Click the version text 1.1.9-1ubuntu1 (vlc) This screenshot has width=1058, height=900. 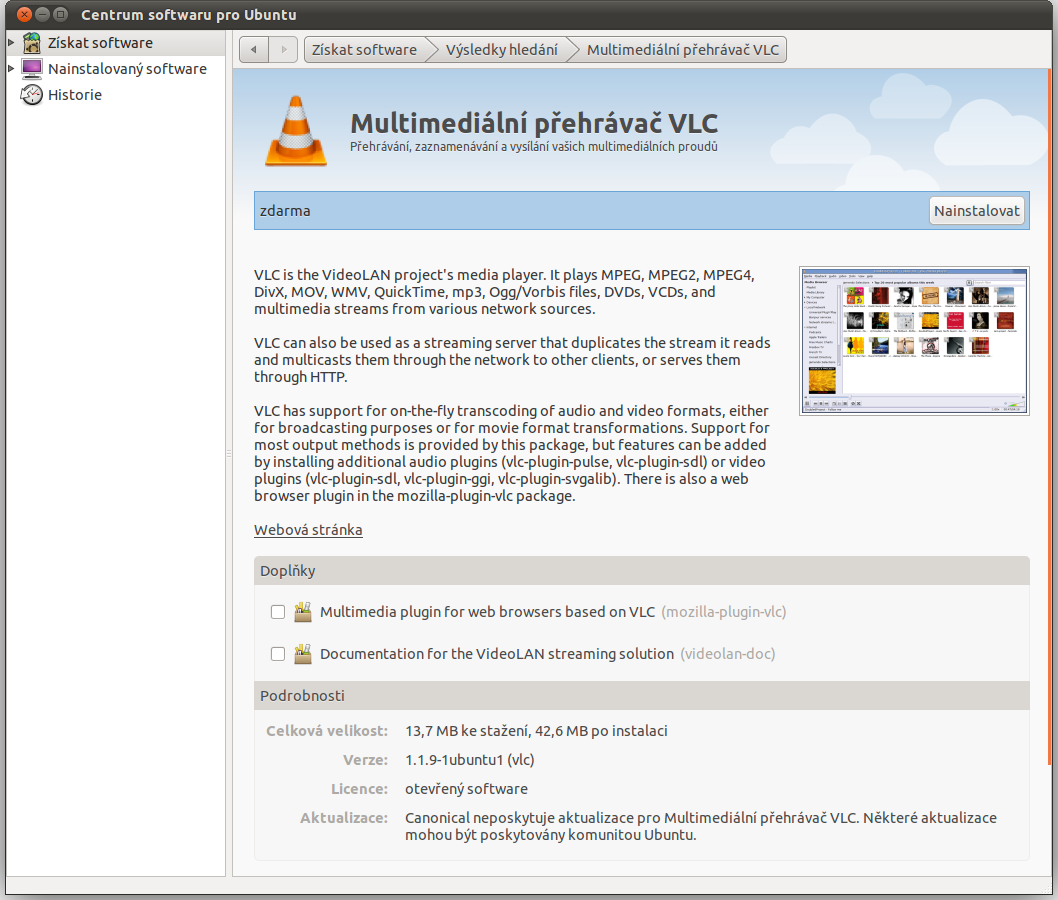(x=470, y=760)
